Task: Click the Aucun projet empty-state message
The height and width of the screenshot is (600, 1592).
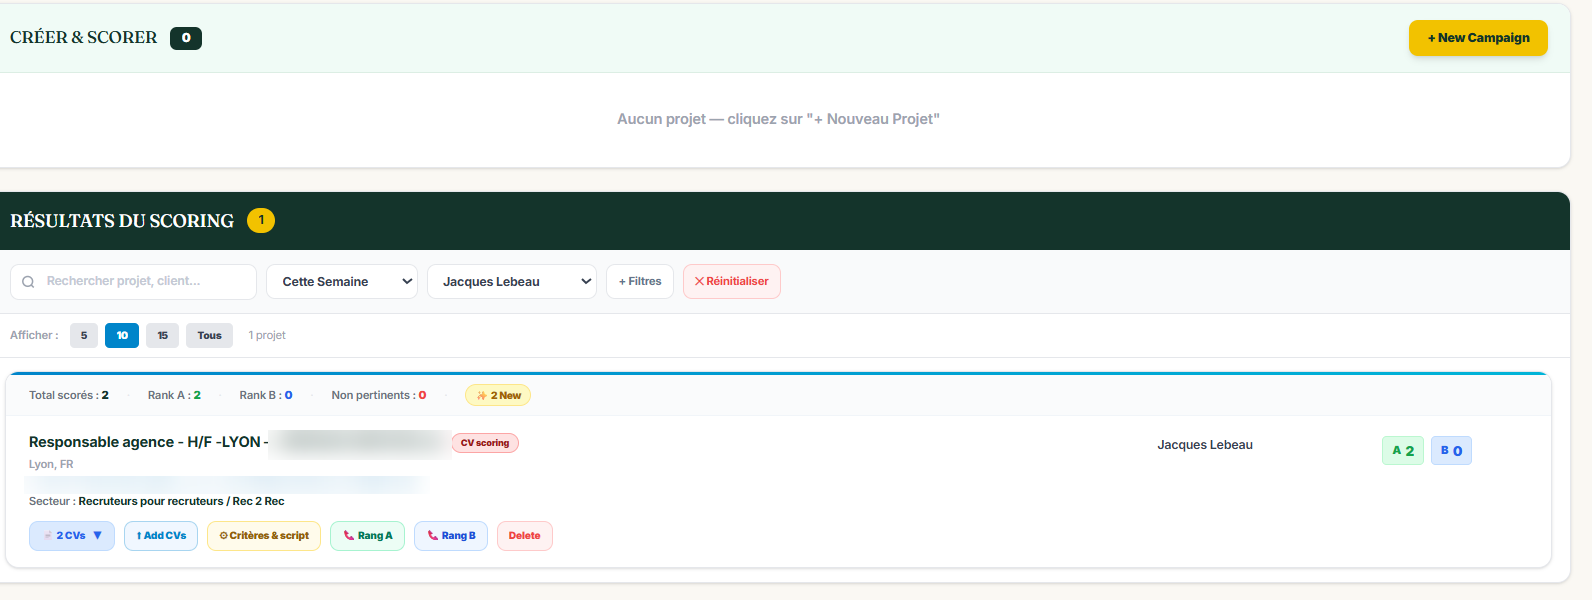Action: [x=778, y=119]
